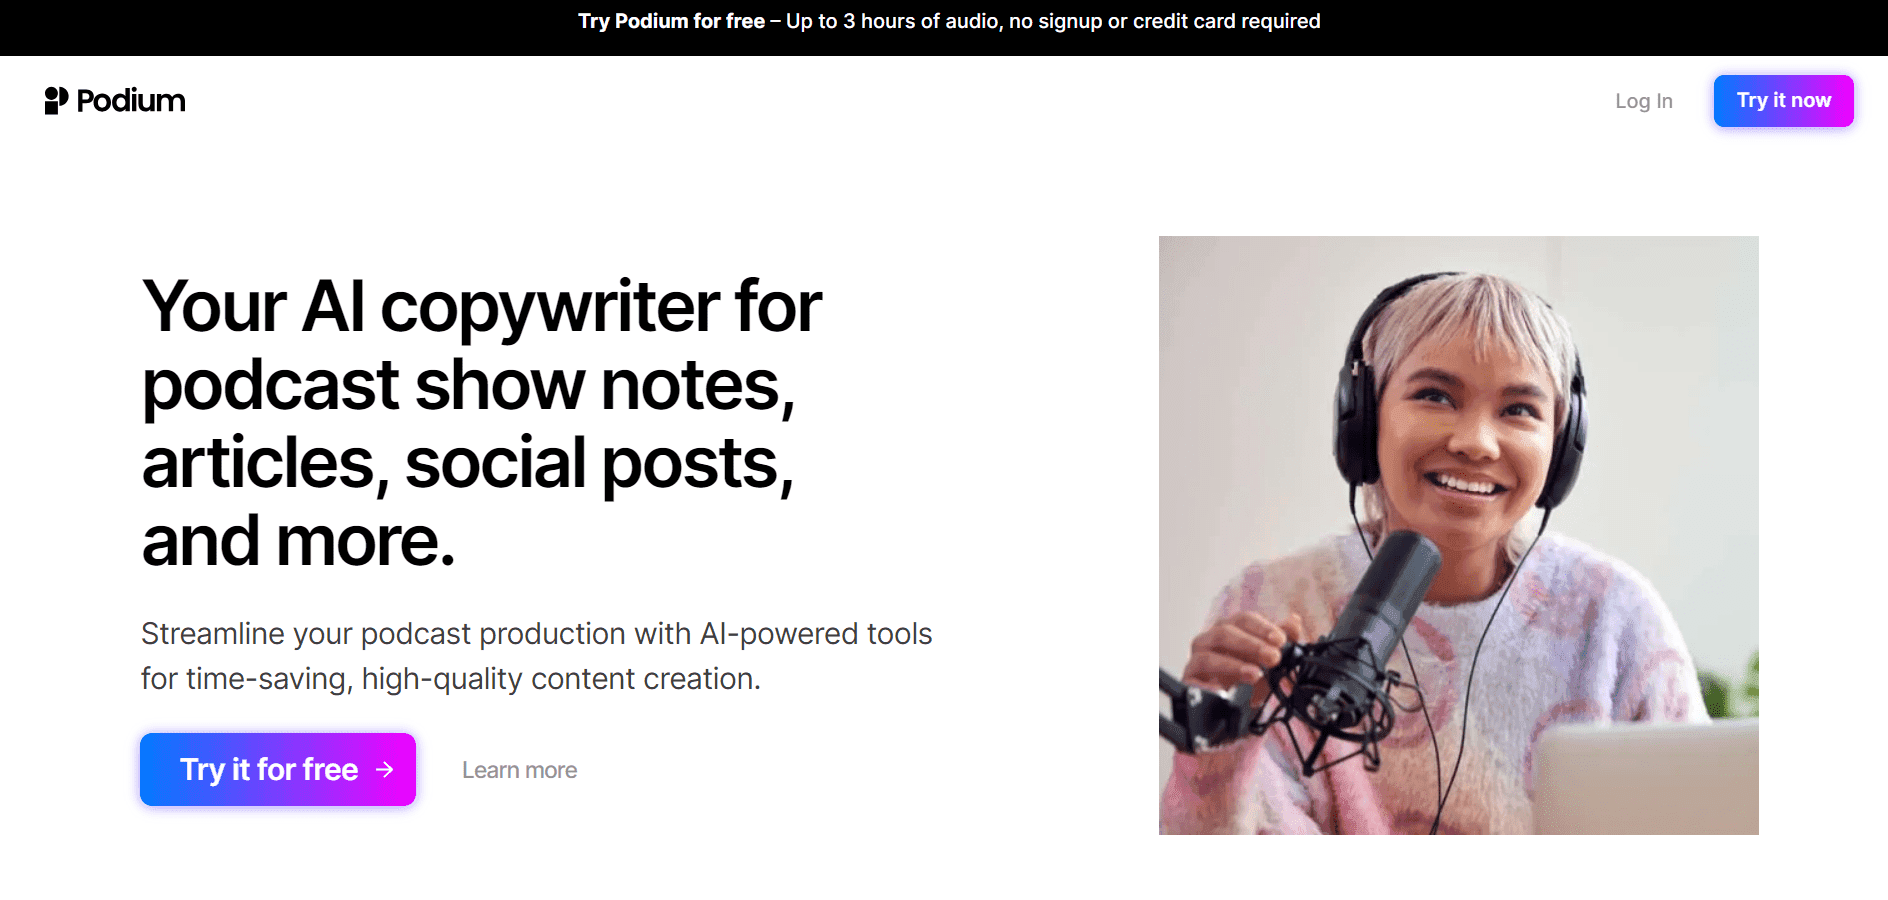The width and height of the screenshot is (1888, 900).
Task: Click the arrow icon in Try it for free
Action: pos(385,769)
